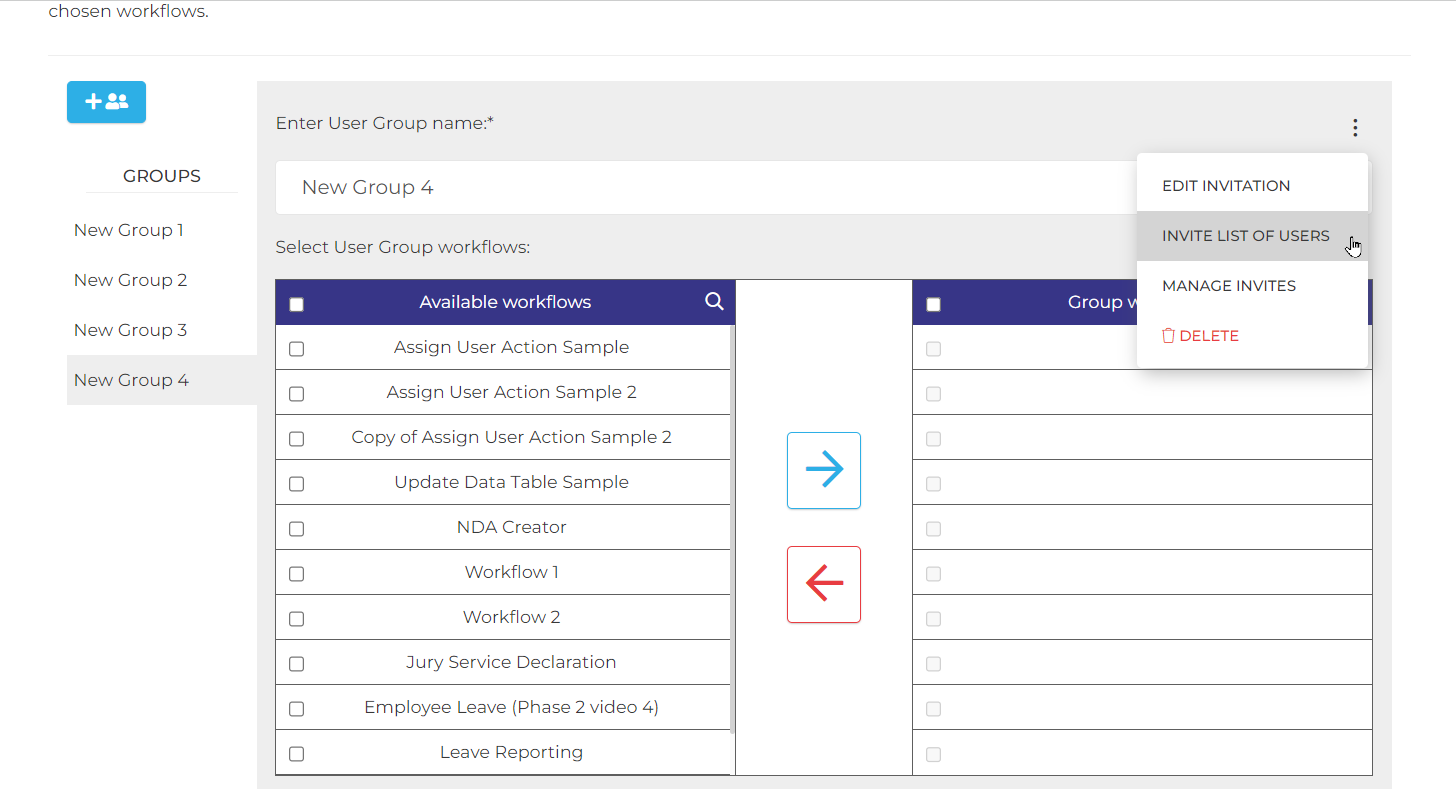Toggle select-all checkbox for Available workflows
Screen dimensions: 1456x789
click(296, 304)
